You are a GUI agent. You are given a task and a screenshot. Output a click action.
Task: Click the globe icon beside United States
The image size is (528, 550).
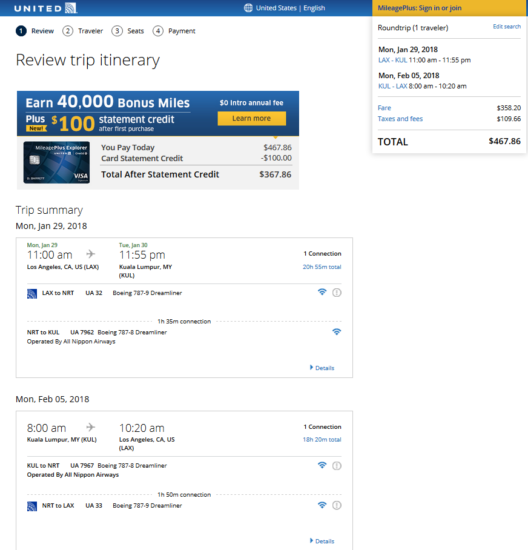248,8
